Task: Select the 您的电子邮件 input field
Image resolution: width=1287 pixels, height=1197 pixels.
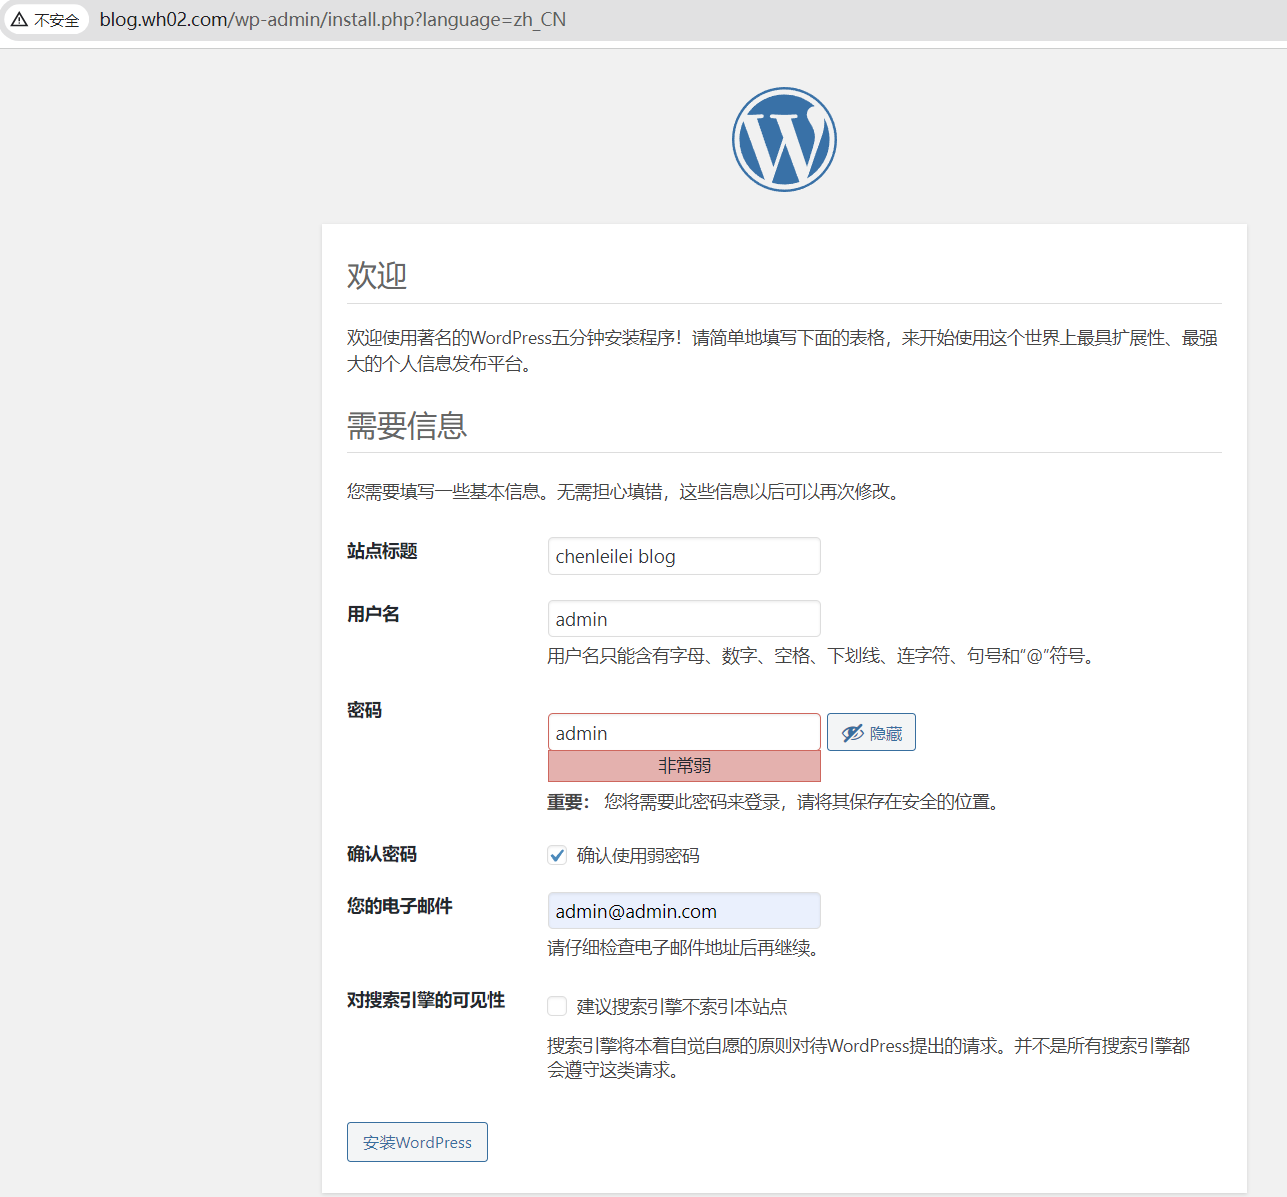Action: tap(684, 911)
